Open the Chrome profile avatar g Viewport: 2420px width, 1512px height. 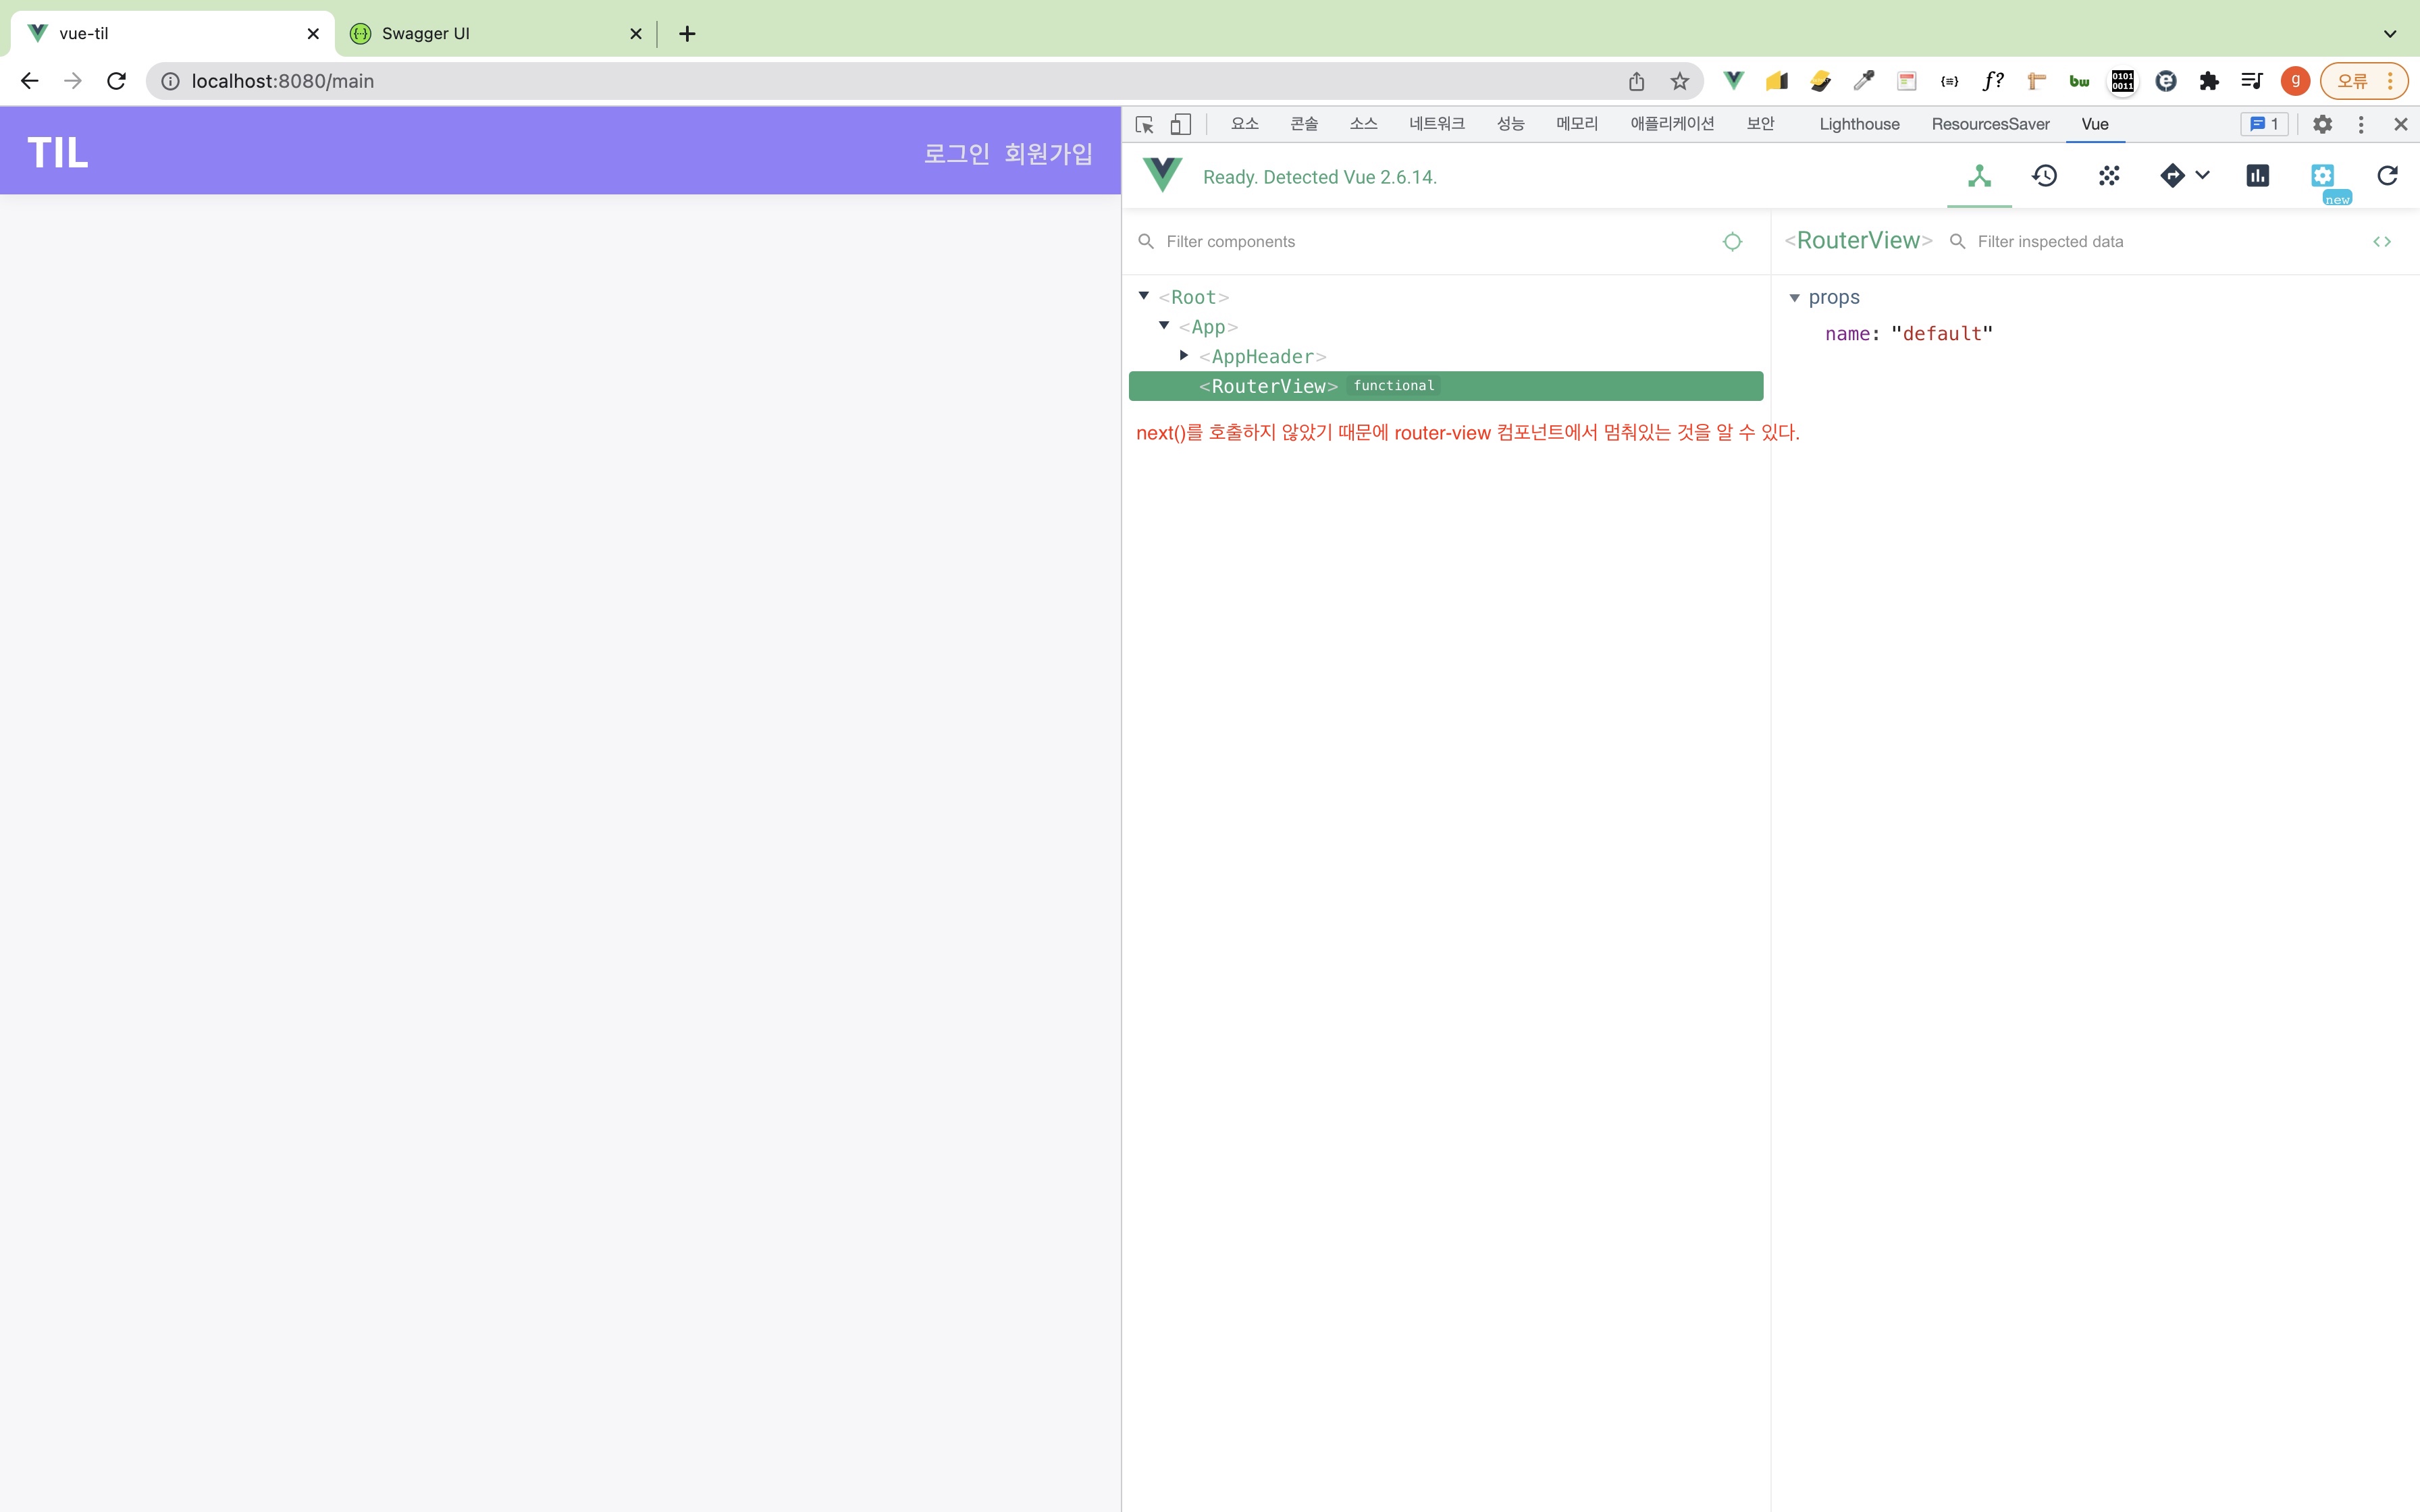[2295, 81]
